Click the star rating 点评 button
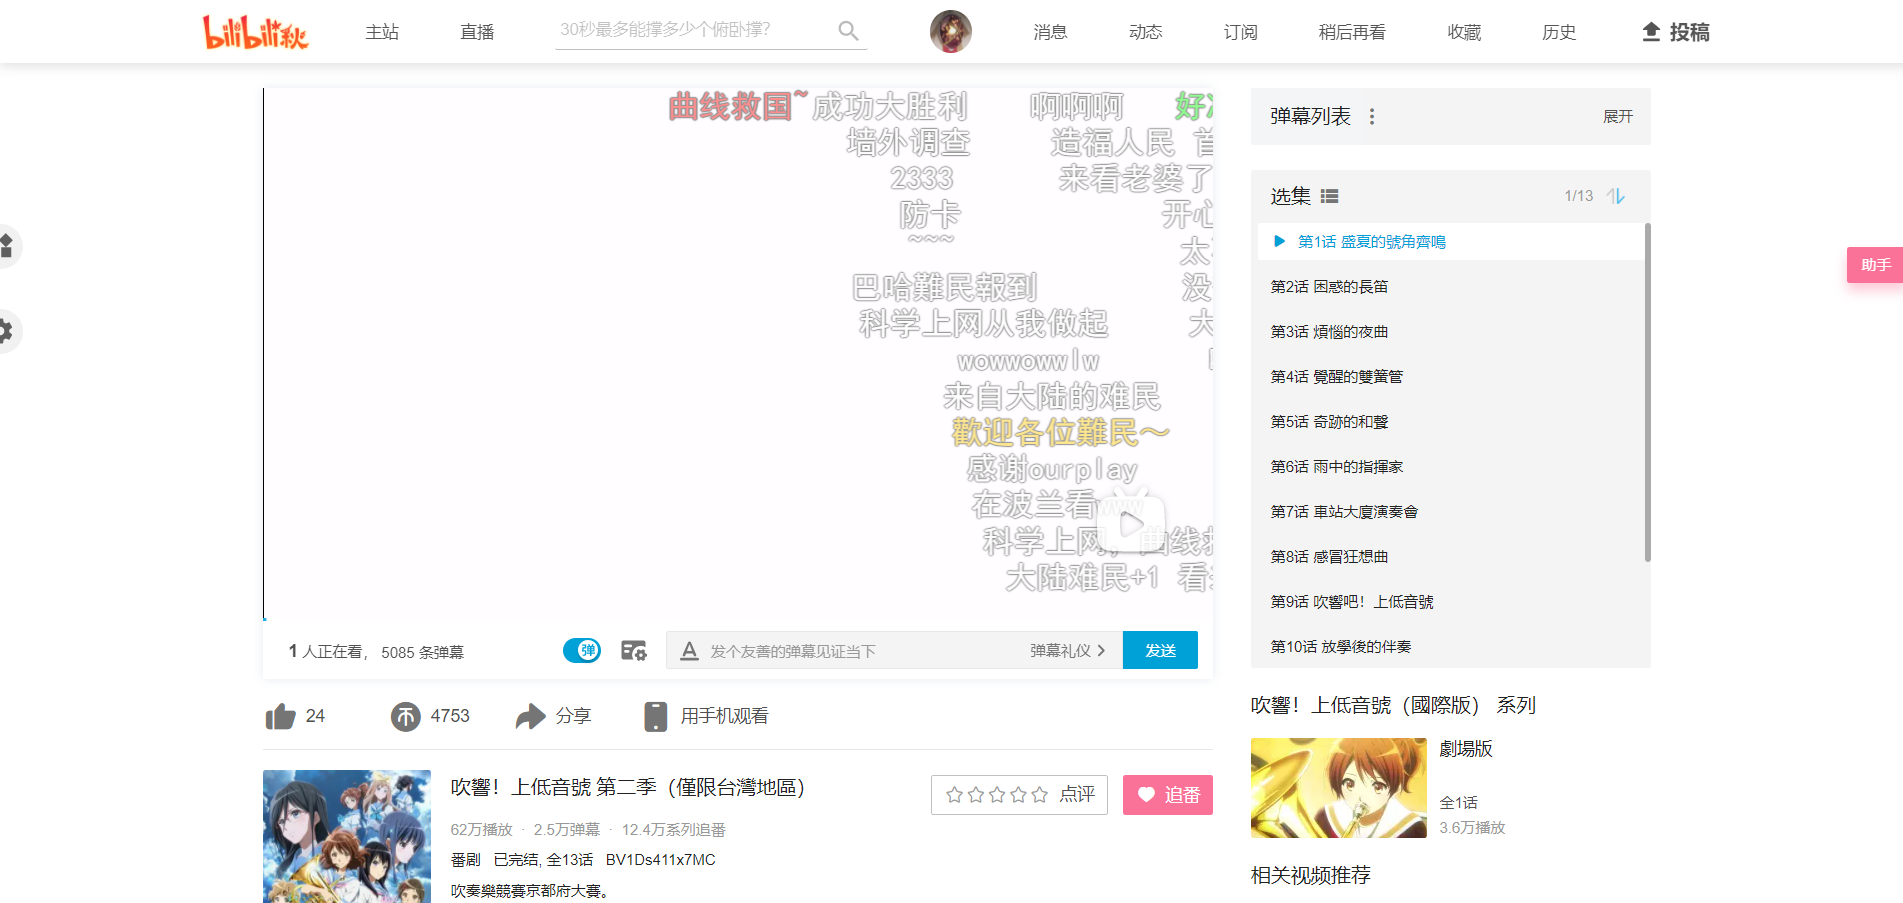The height and width of the screenshot is (903, 1903). [x=1019, y=795]
